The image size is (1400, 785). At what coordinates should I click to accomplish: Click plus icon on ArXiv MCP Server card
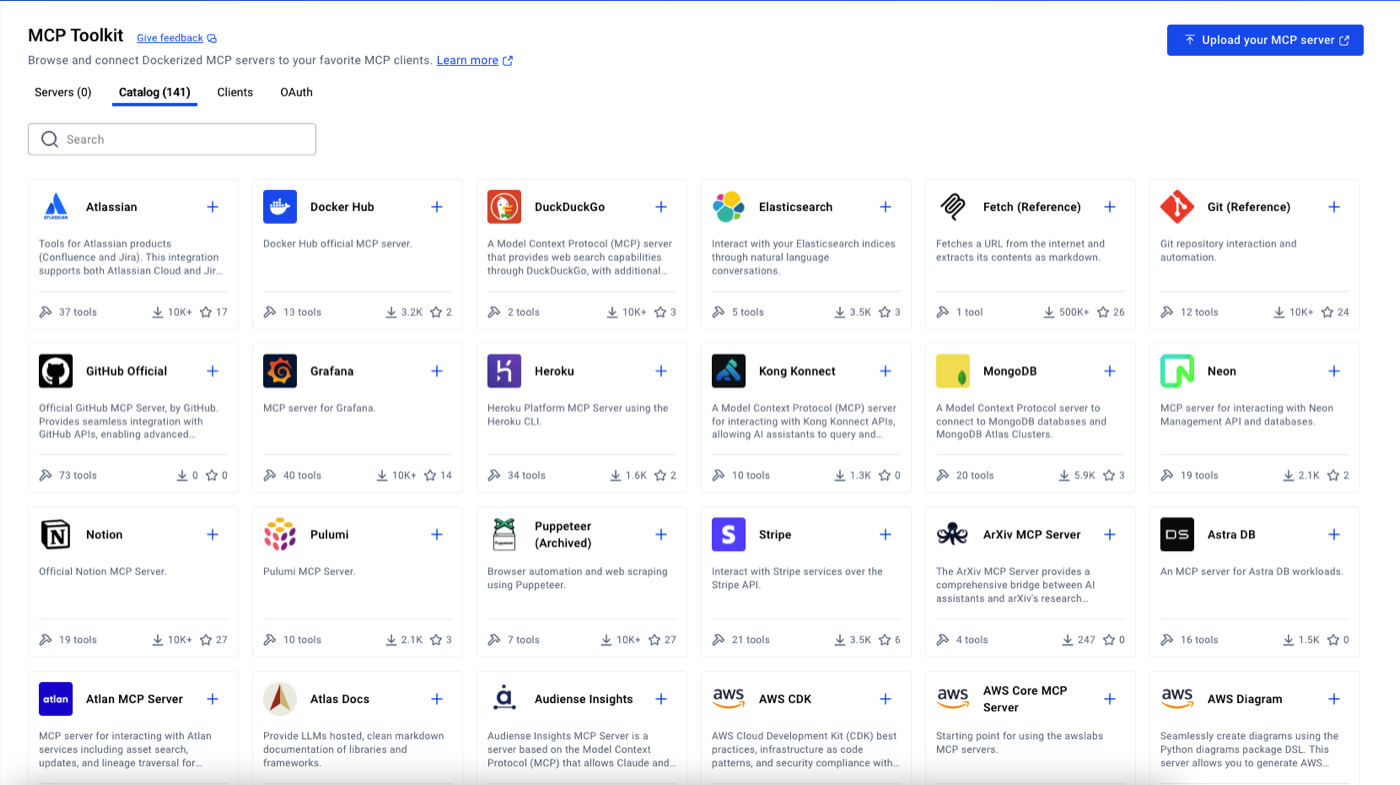click(1110, 535)
